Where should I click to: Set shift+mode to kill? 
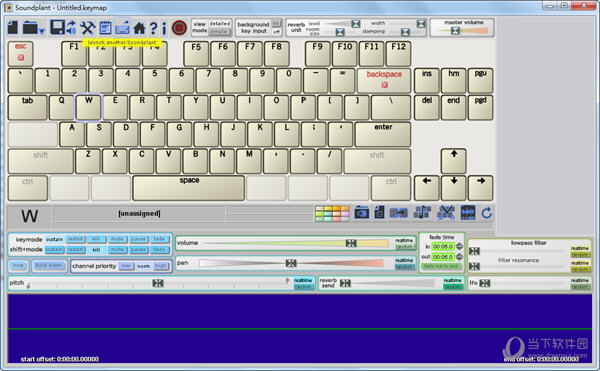[96, 250]
